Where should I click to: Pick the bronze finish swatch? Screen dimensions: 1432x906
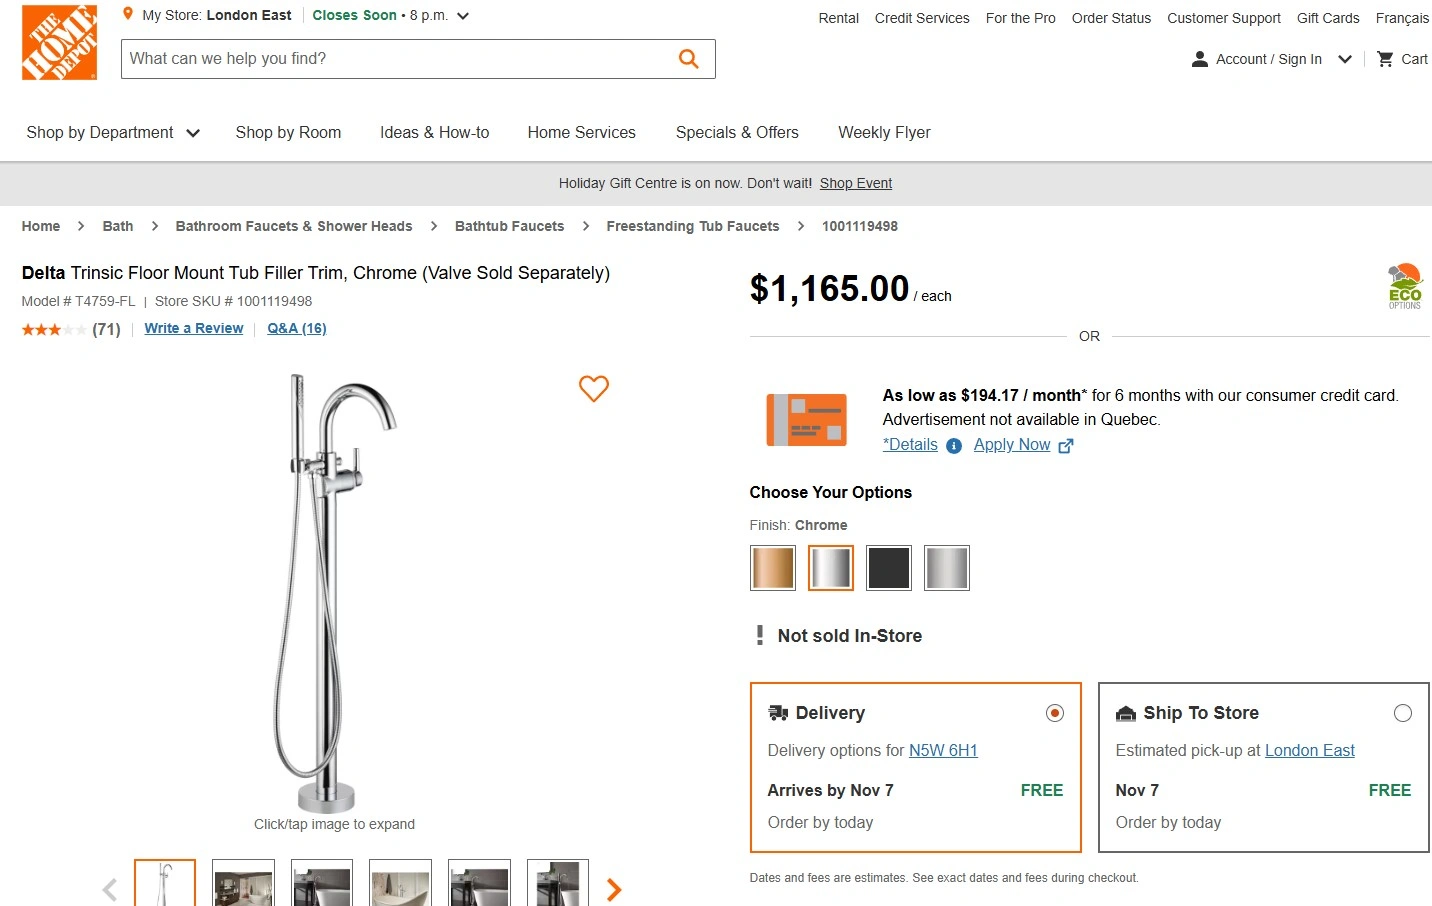(x=773, y=568)
